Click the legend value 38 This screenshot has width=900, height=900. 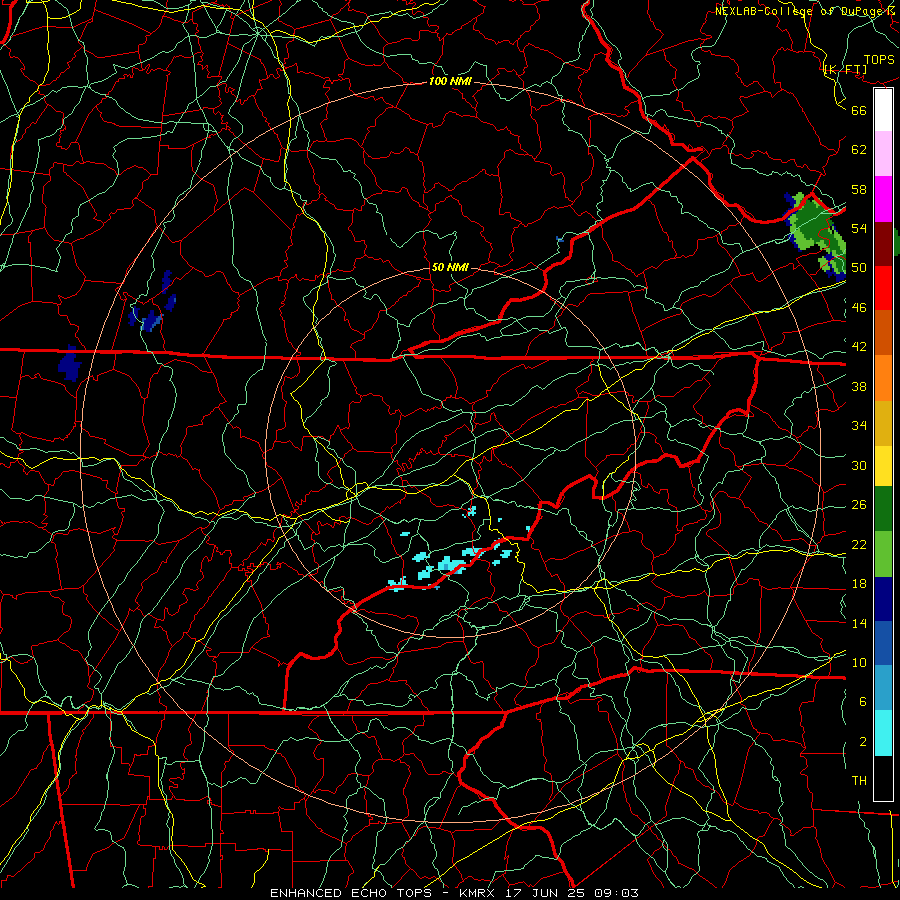click(x=859, y=386)
